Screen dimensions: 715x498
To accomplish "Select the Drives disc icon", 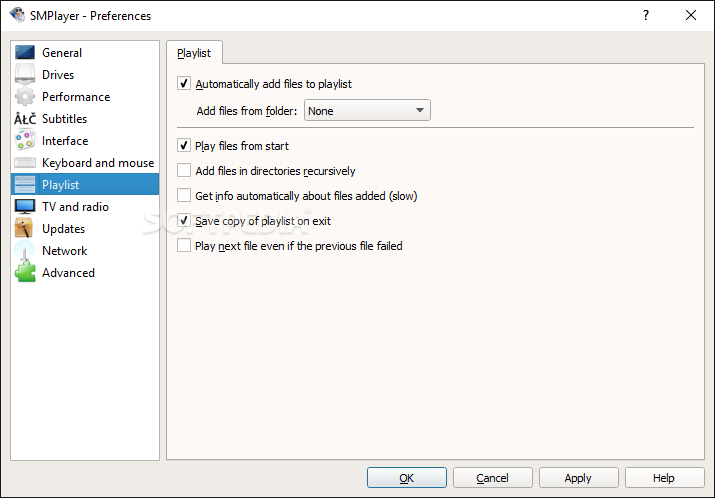I will coord(25,75).
